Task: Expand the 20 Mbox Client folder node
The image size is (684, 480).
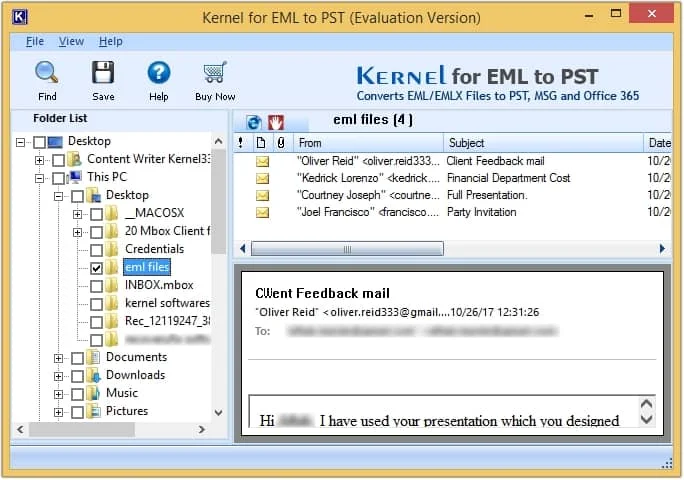Action: [77, 232]
